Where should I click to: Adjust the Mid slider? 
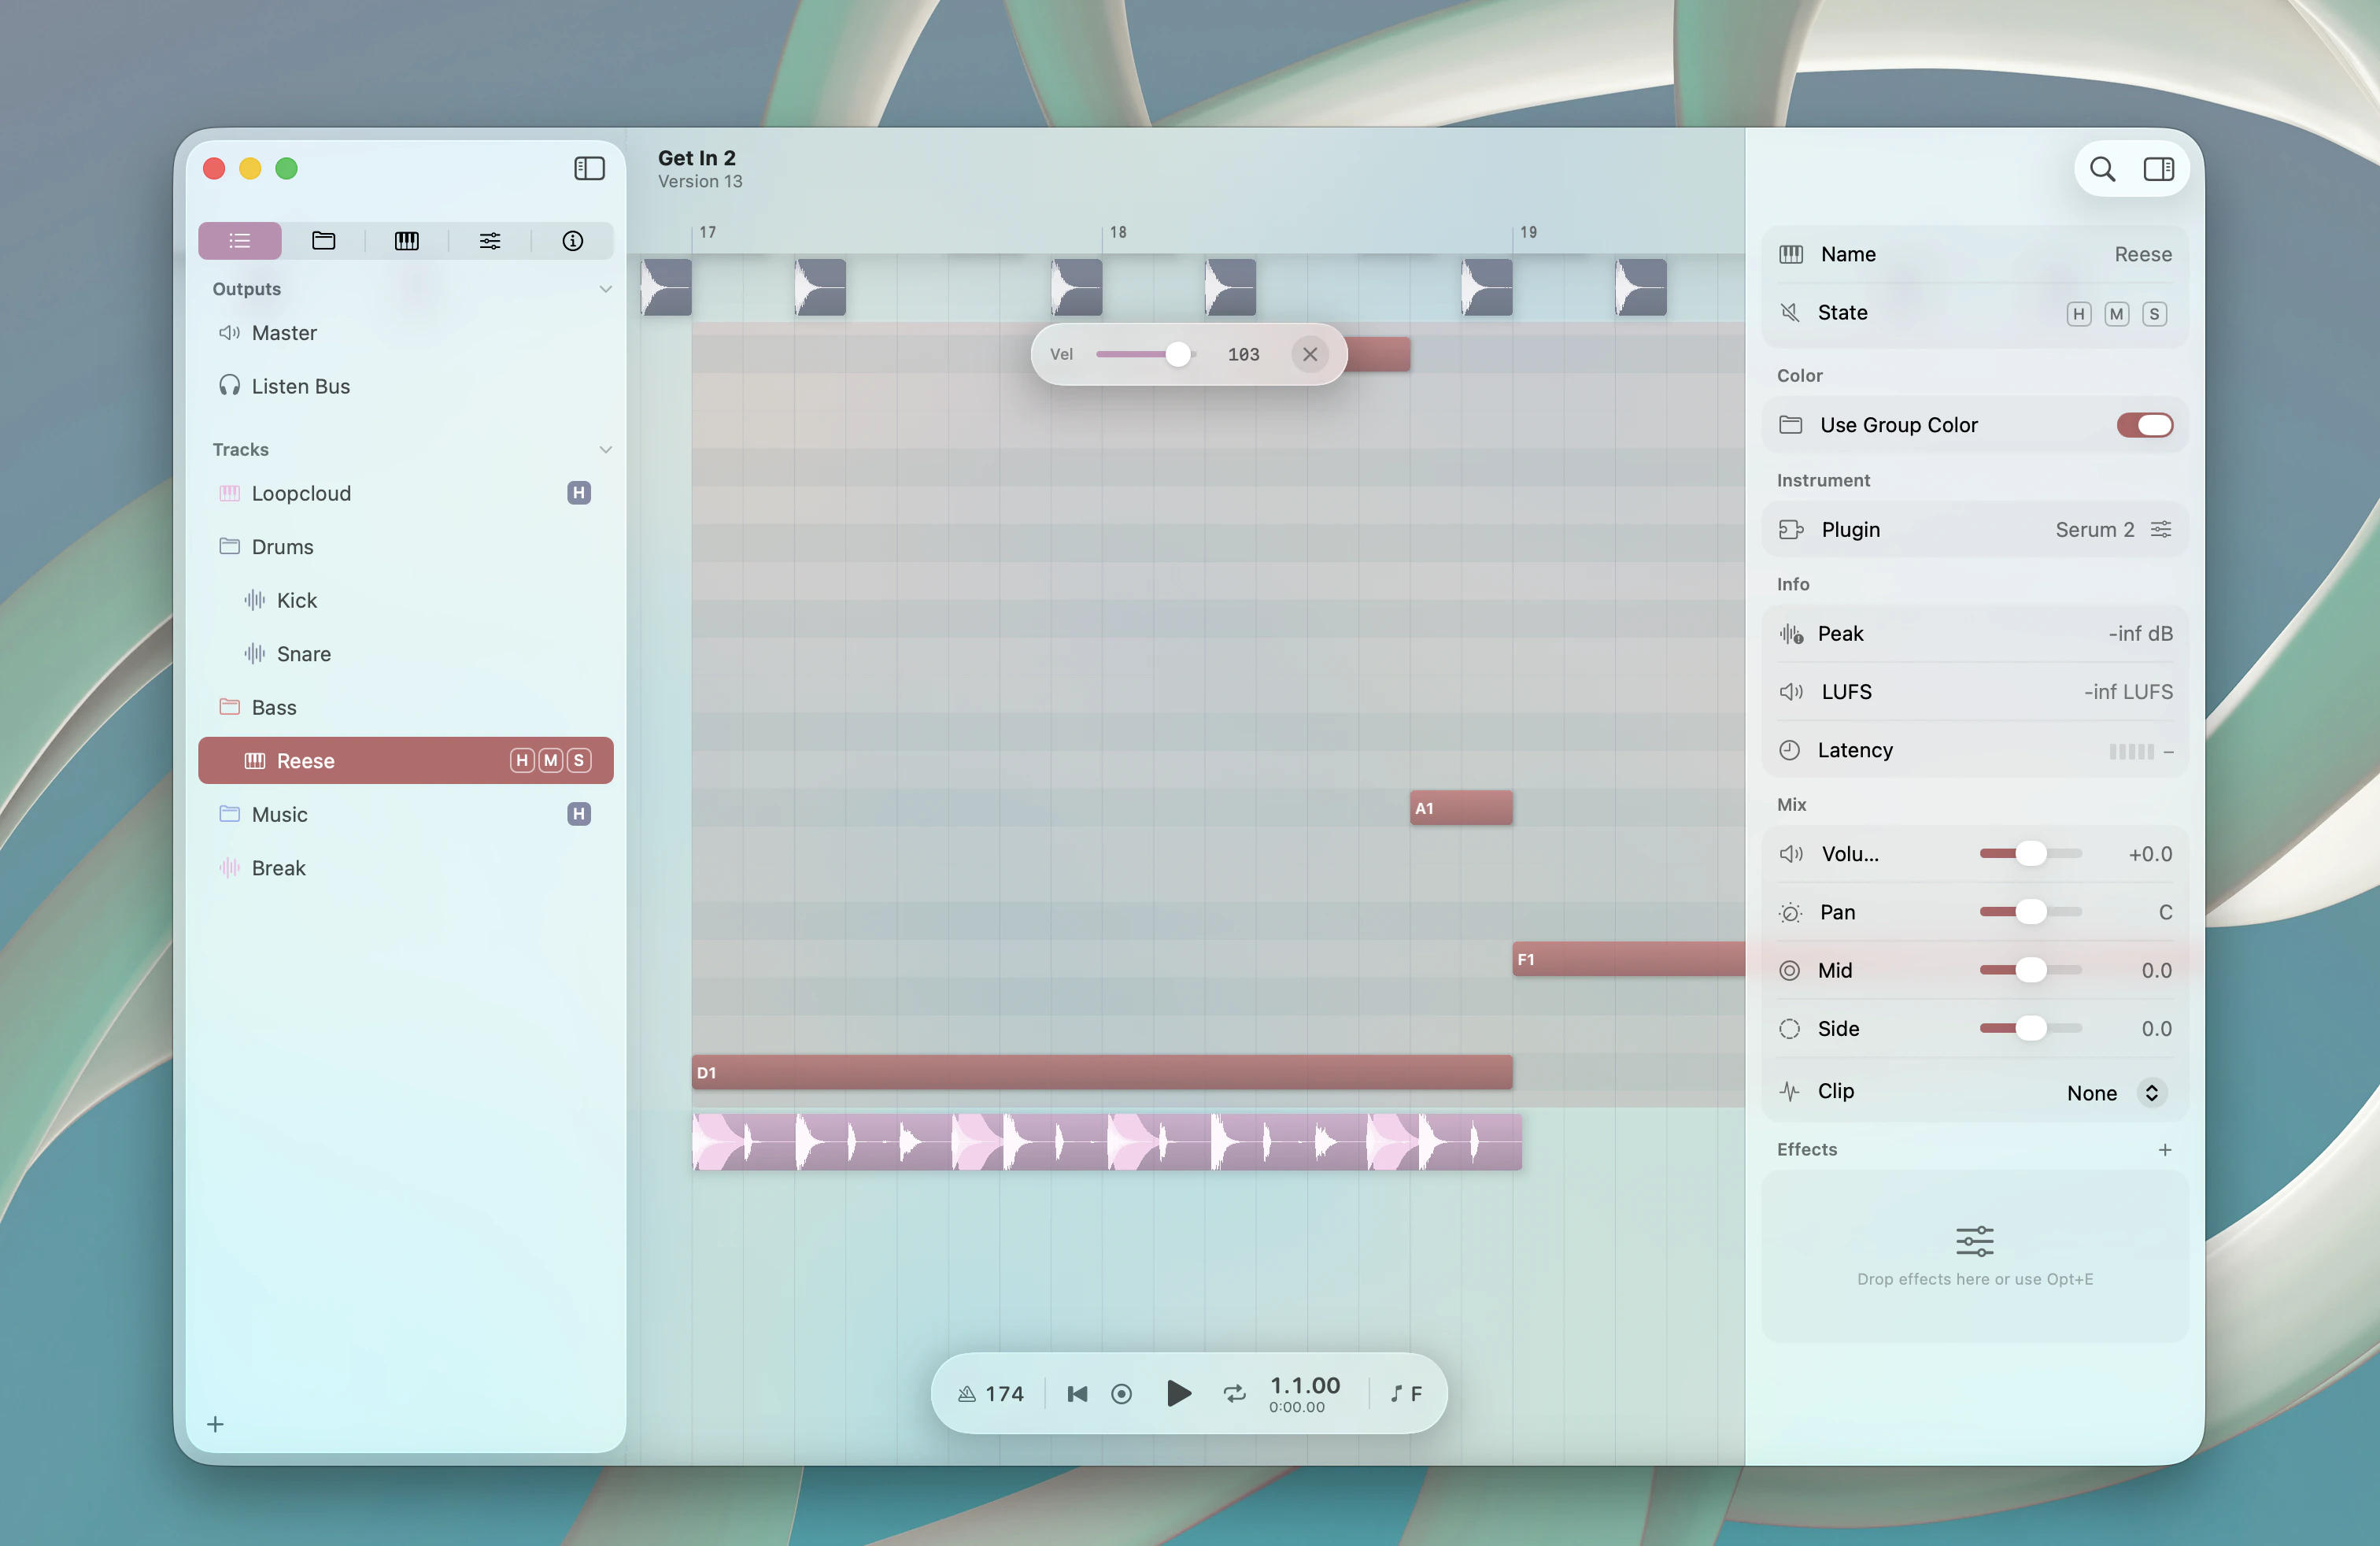tap(2030, 970)
